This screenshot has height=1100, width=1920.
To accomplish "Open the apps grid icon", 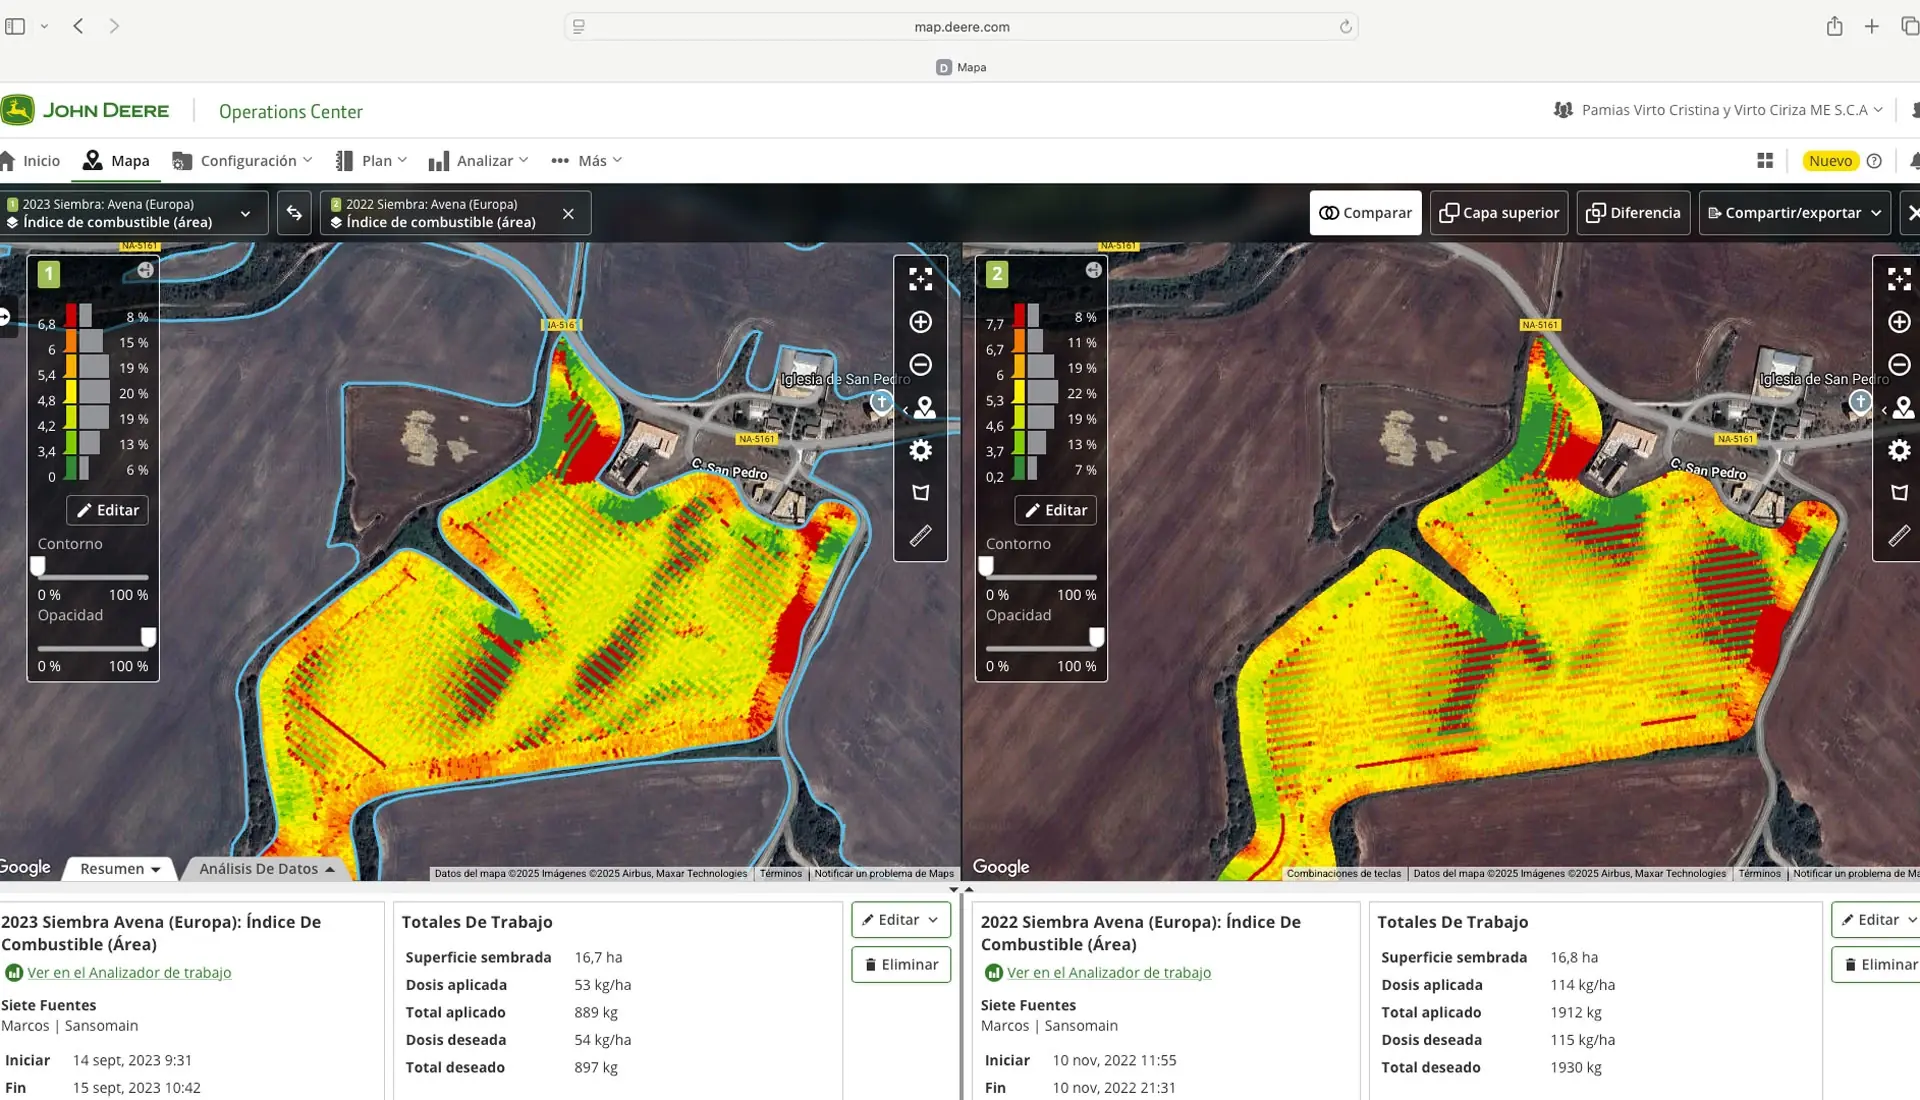I will click(x=1764, y=161).
